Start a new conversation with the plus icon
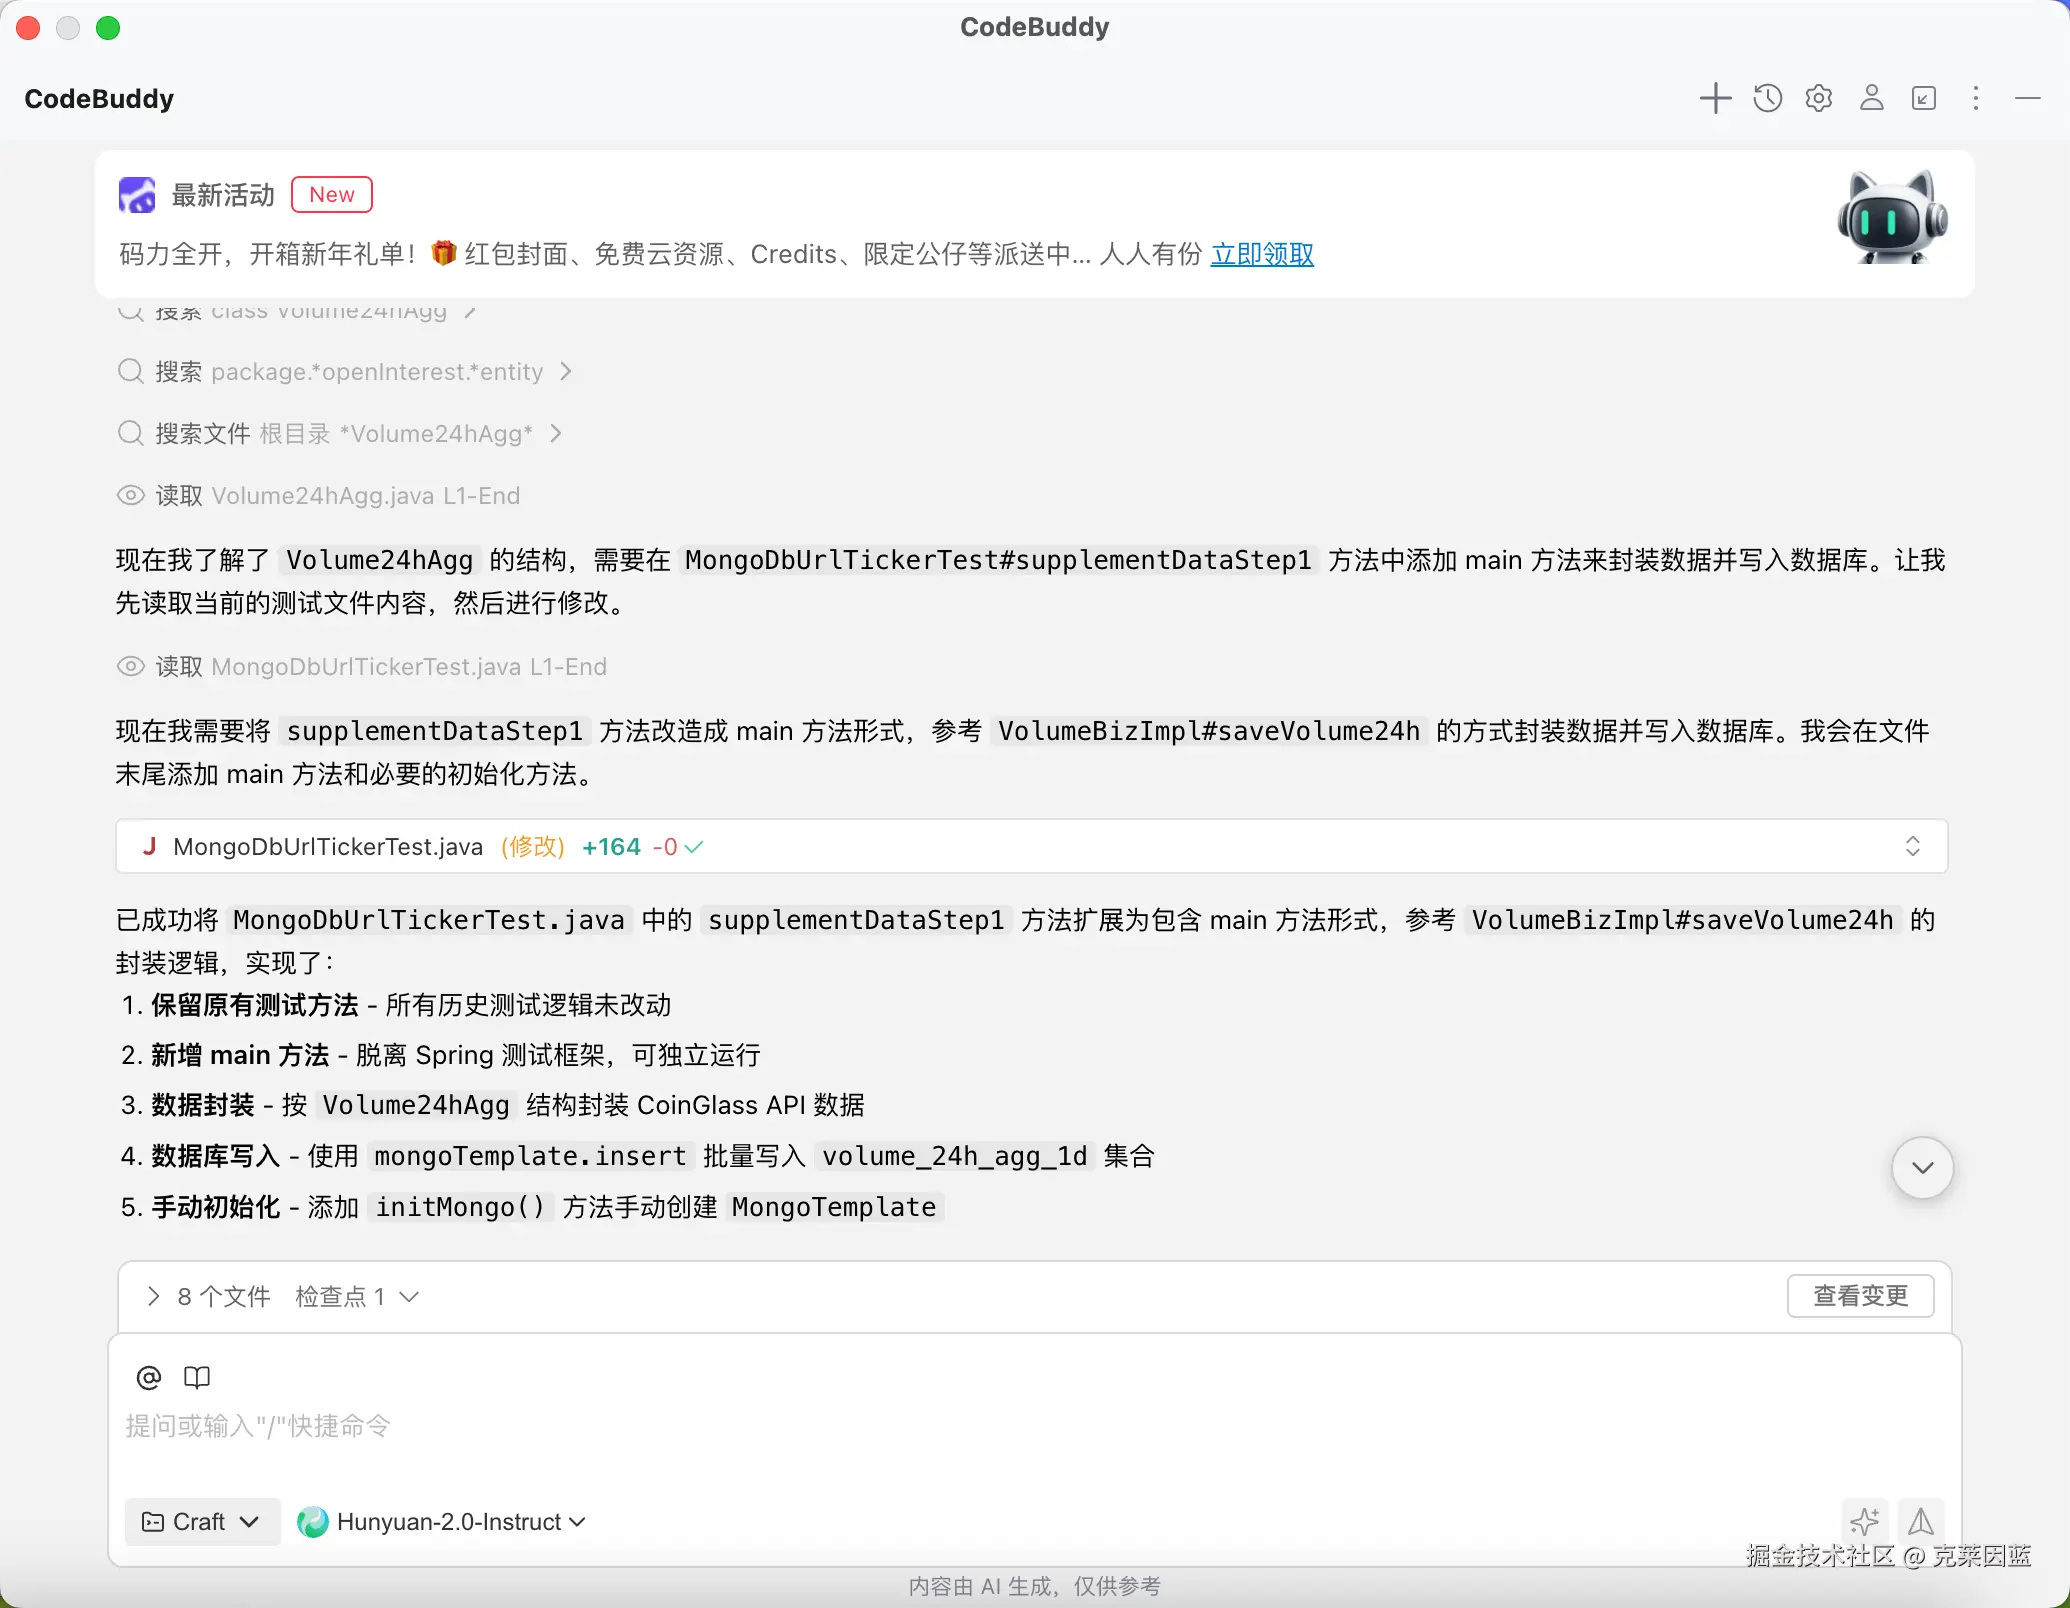Image resolution: width=2070 pixels, height=1608 pixels. tap(1714, 97)
